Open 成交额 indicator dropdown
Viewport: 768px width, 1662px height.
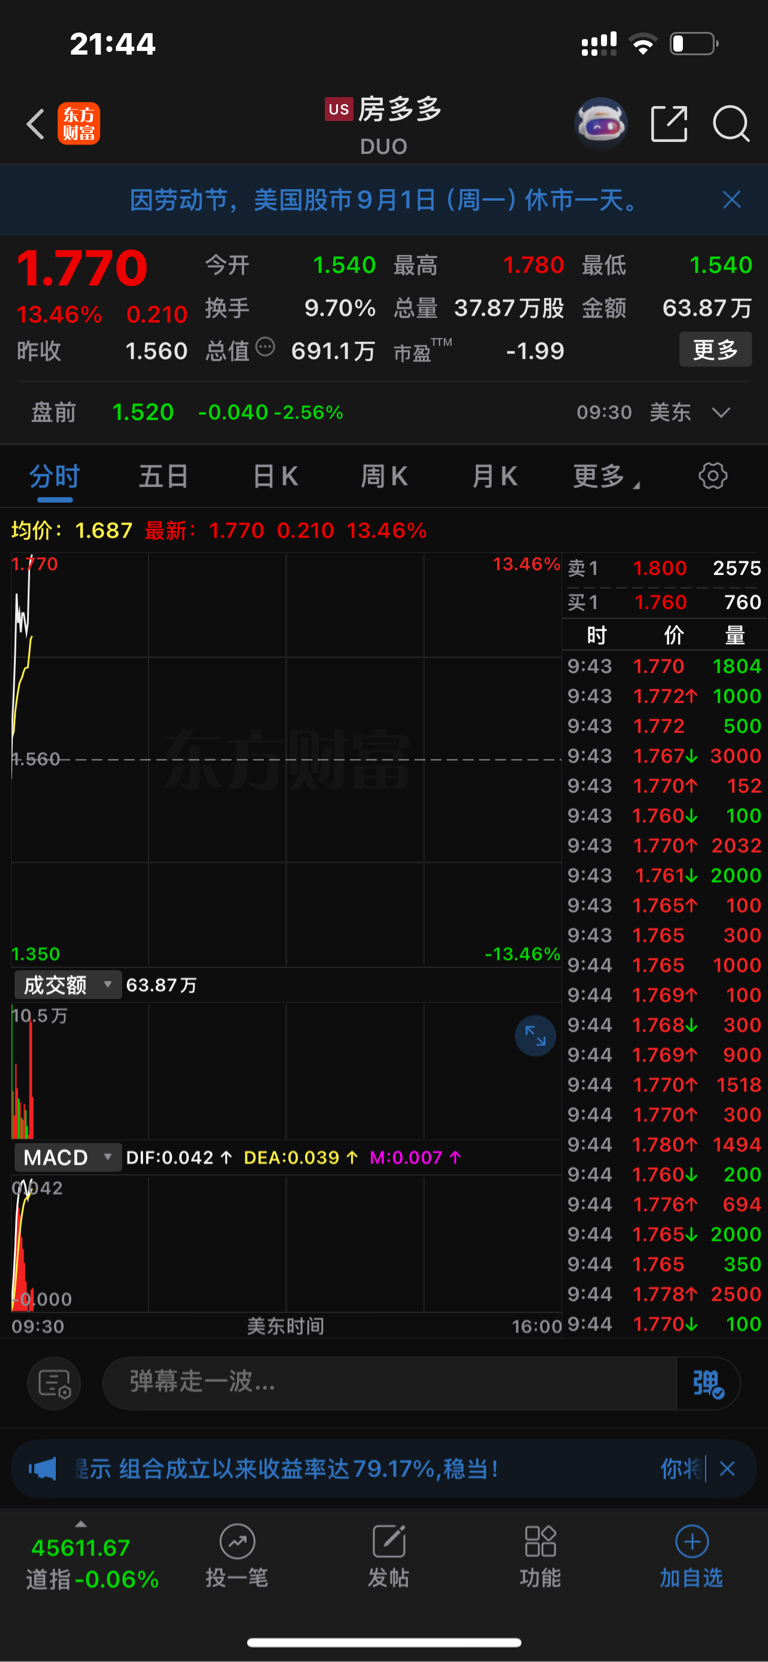point(67,985)
